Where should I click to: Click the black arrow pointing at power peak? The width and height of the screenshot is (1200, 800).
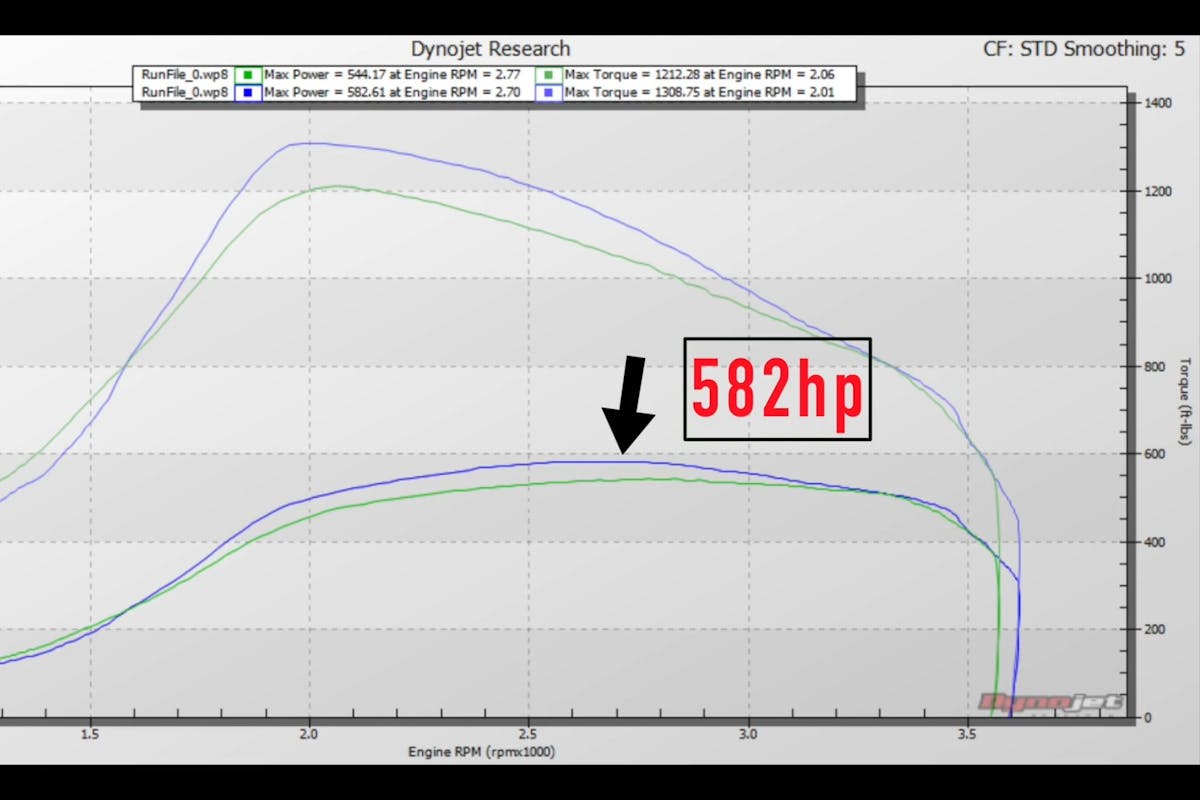(628, 405)
